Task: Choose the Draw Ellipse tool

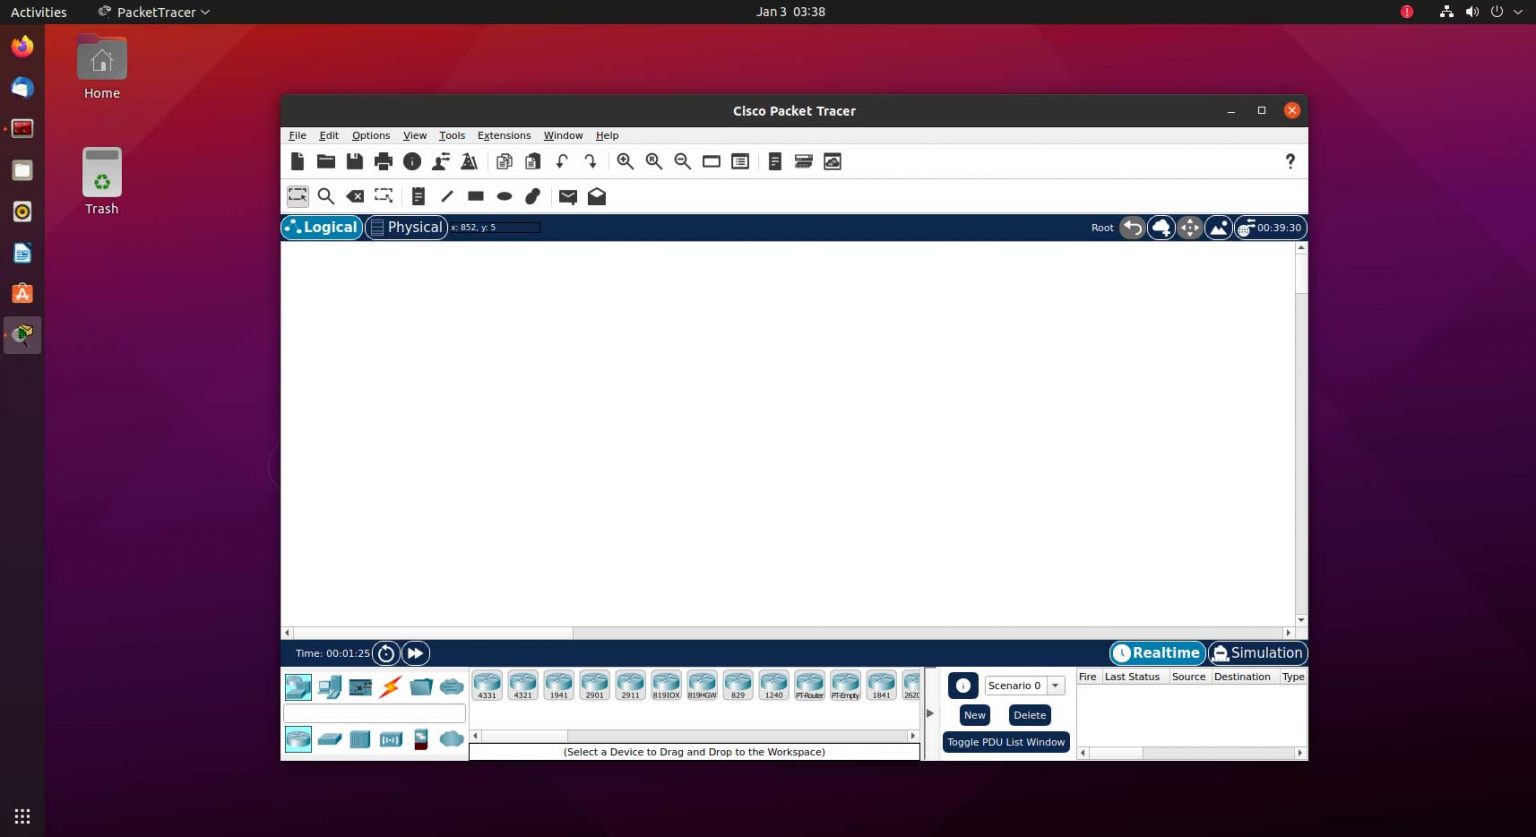Action: click(x=504, y=196)
